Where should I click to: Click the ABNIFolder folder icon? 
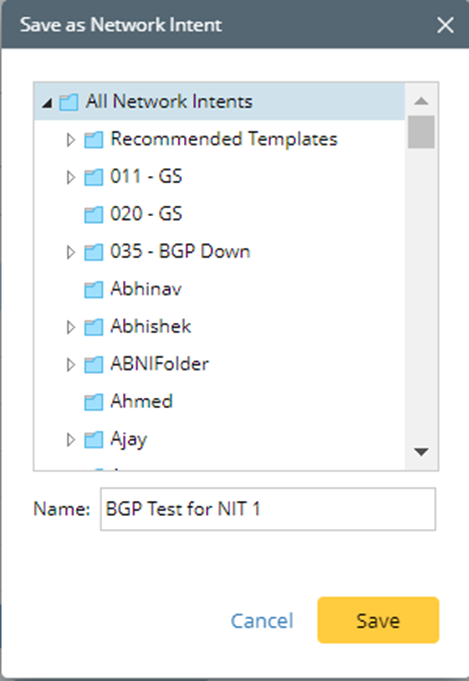coord(93,365)
